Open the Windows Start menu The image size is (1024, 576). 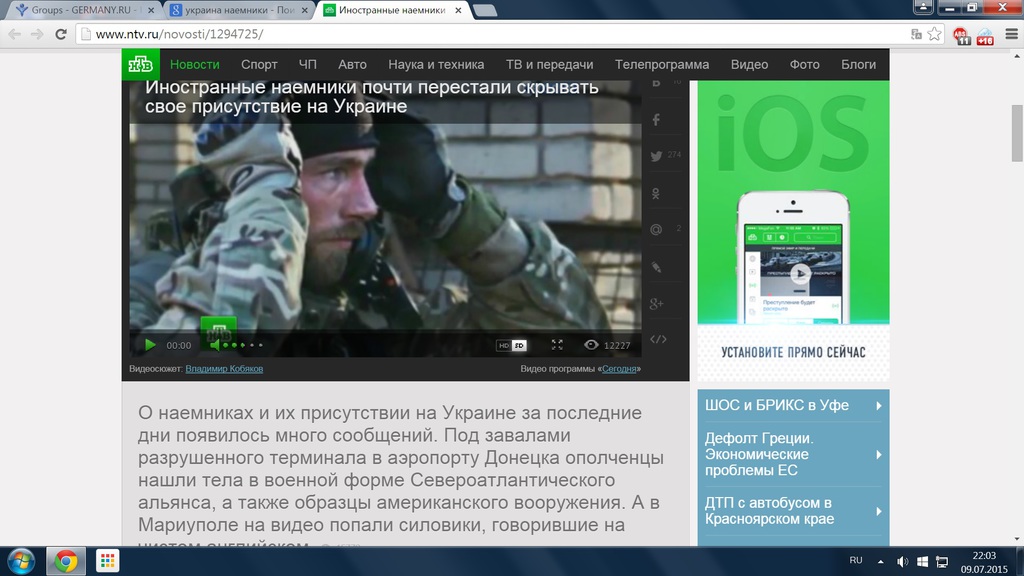pos(21,561)
